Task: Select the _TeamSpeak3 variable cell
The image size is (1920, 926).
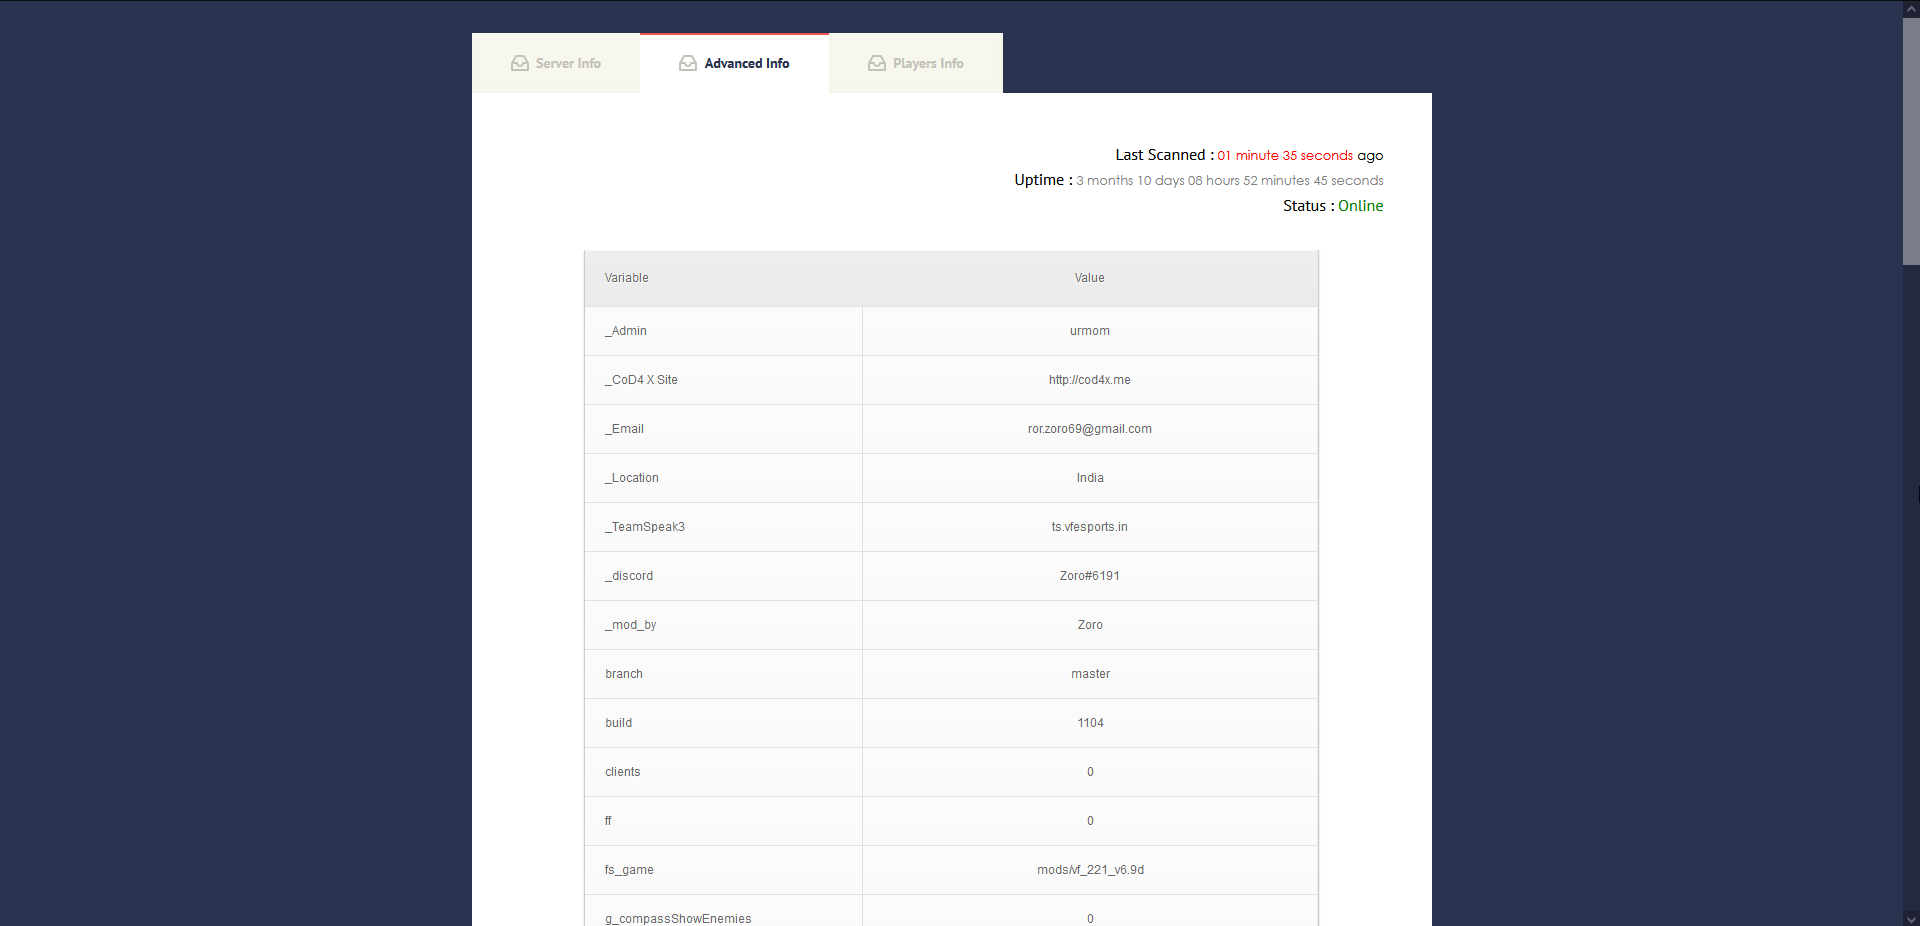Action: [724, 527]
